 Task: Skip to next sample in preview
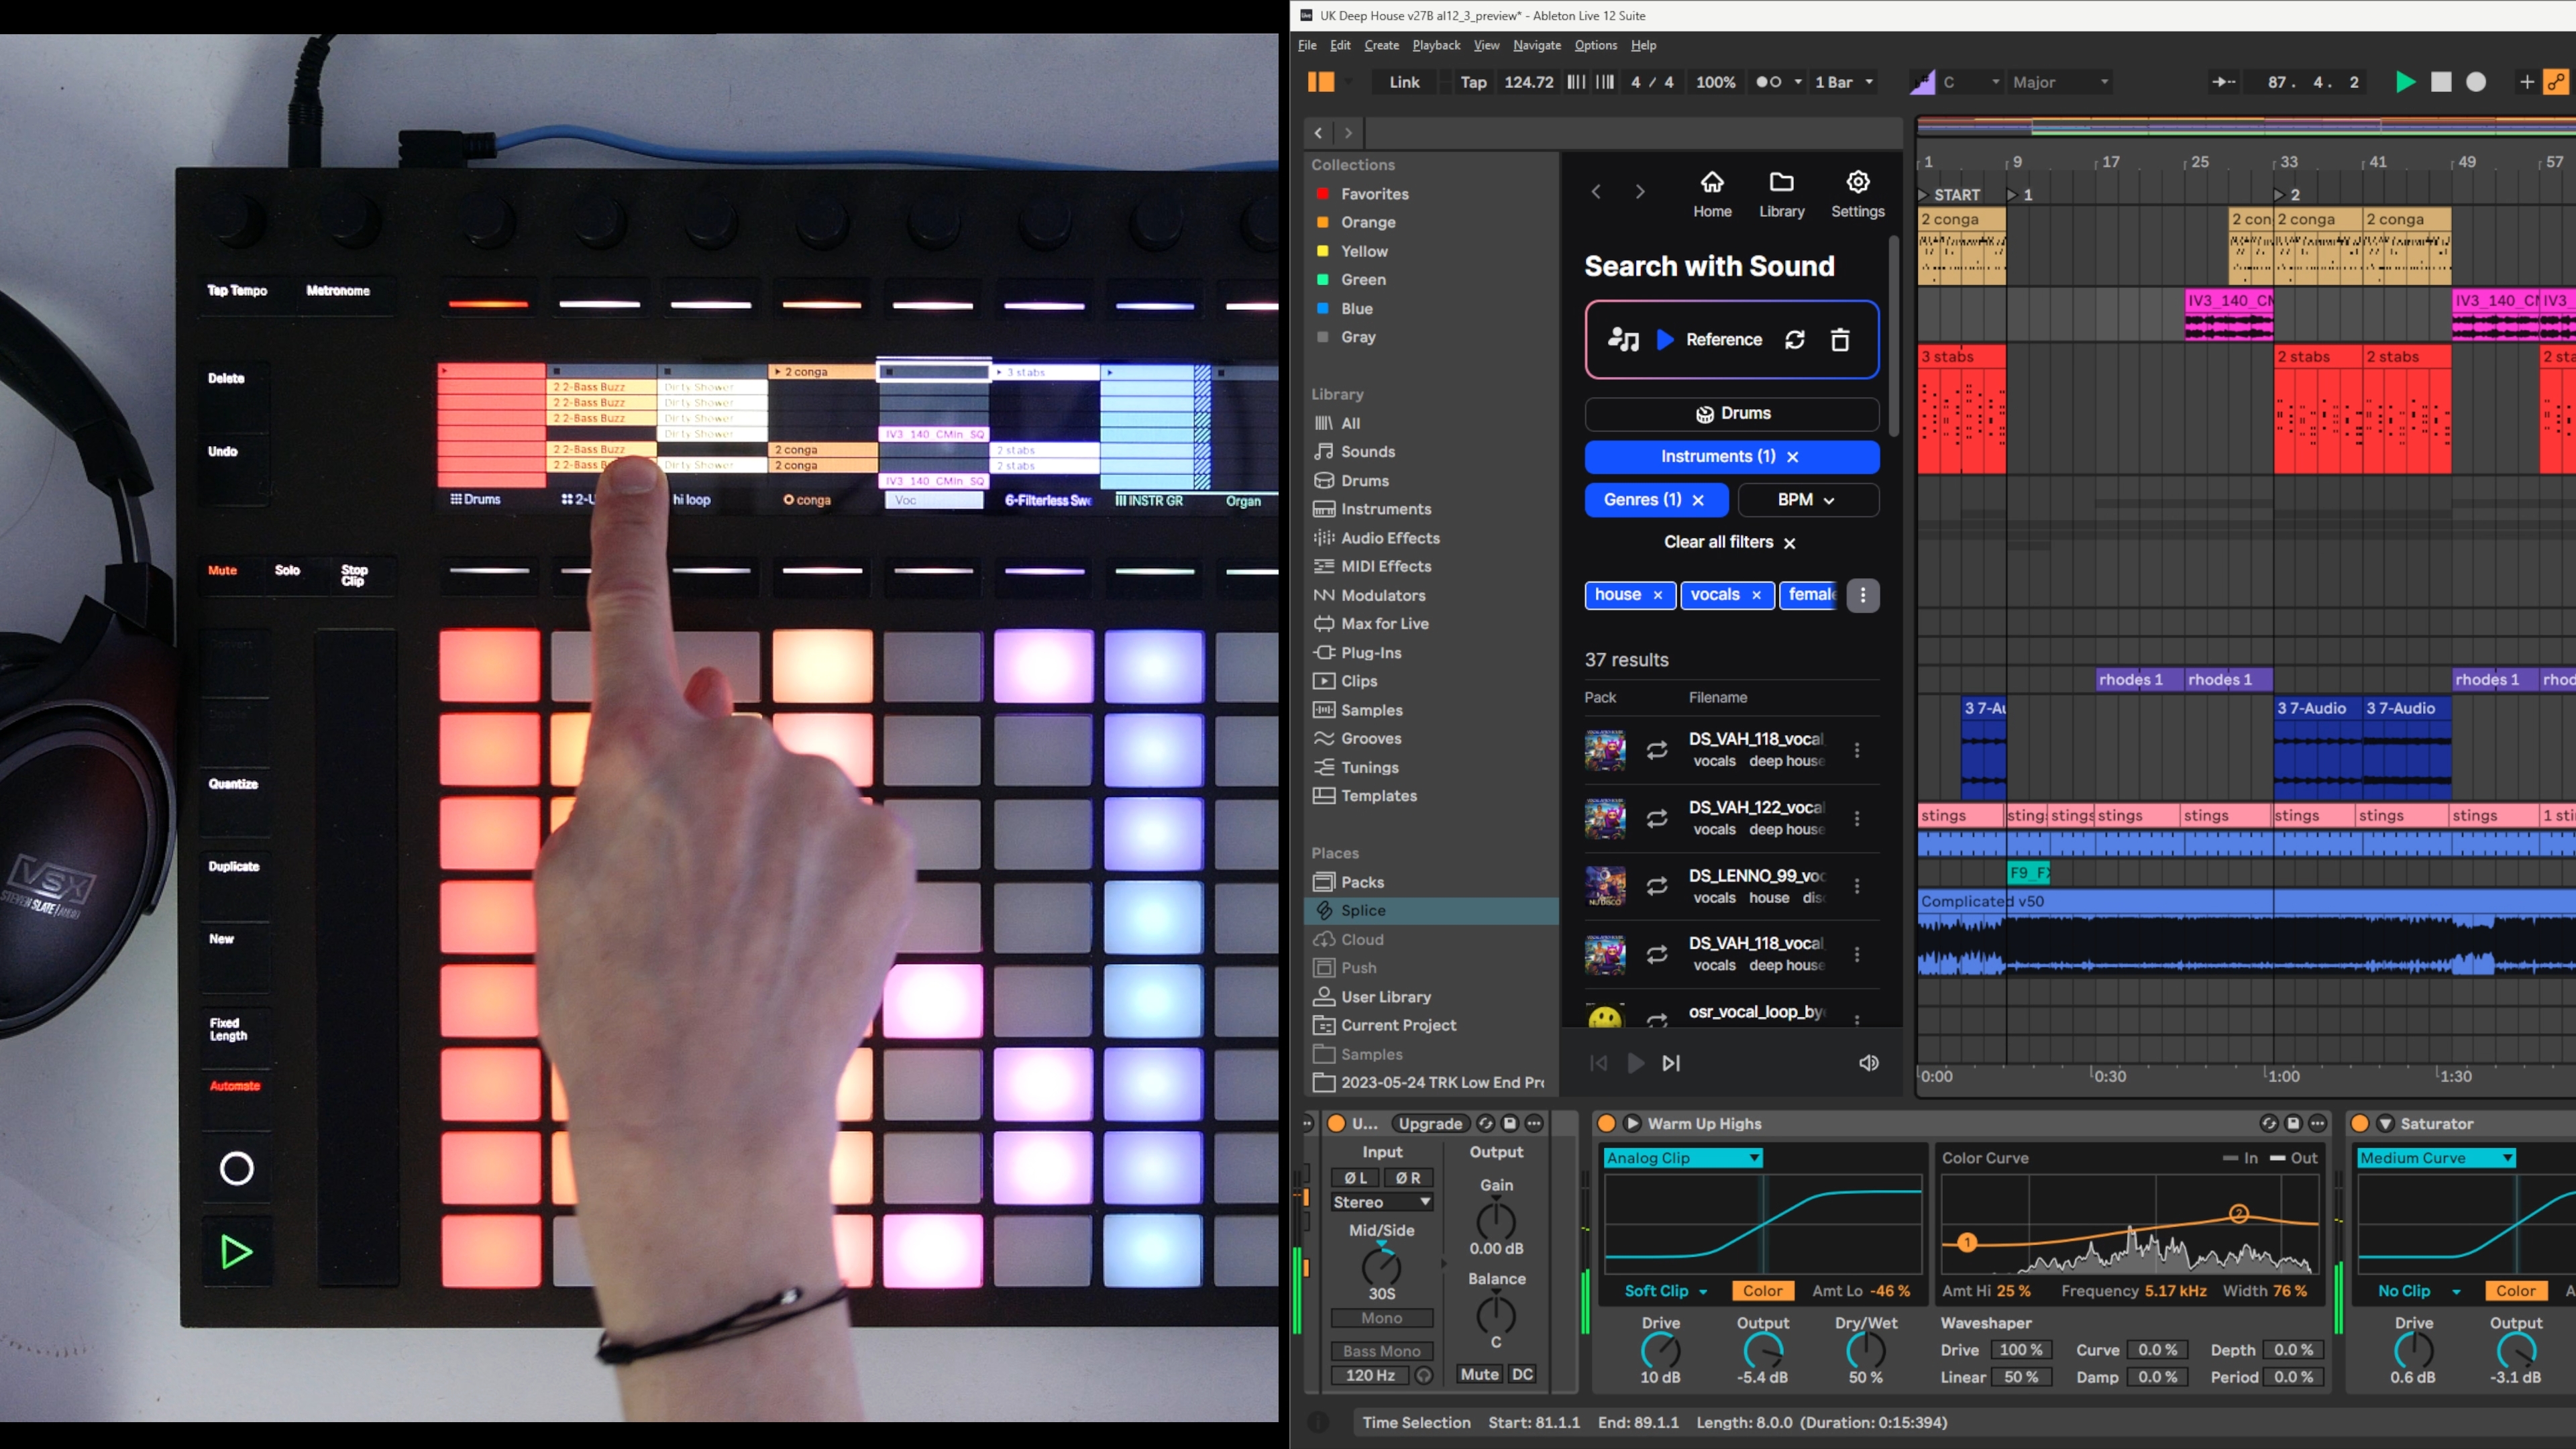1670,1063
